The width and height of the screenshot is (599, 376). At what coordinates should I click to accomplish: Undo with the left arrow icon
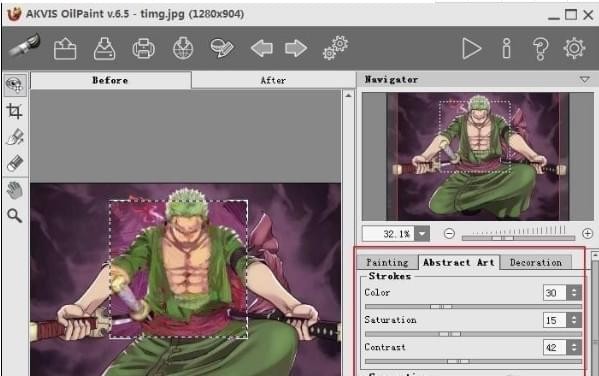262,49
